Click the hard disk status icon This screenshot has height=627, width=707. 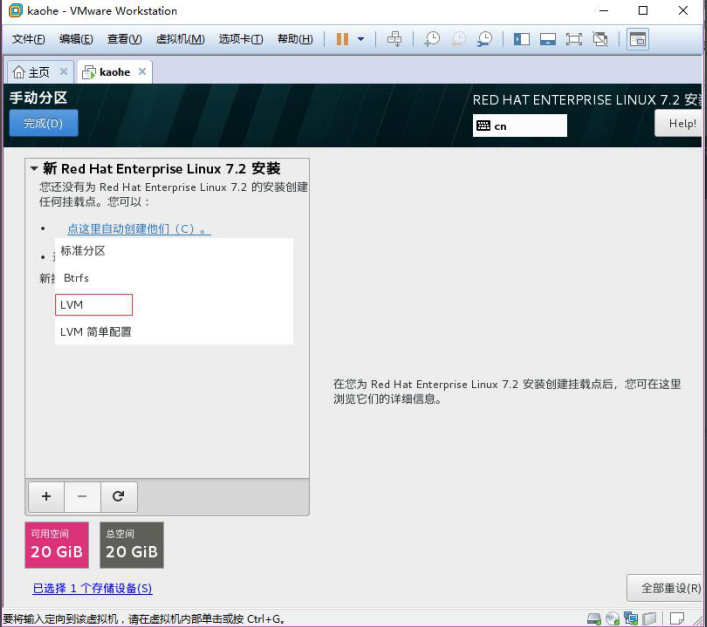(x=594, y=618)
